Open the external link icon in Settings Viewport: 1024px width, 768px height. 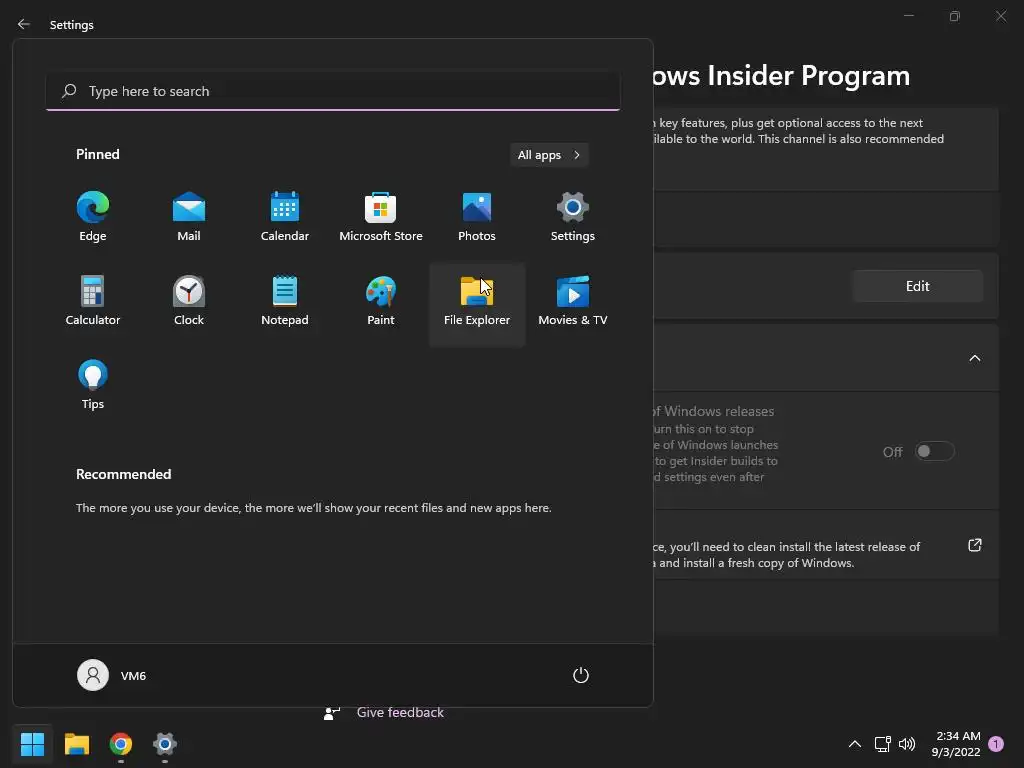(x=974, y=545)
